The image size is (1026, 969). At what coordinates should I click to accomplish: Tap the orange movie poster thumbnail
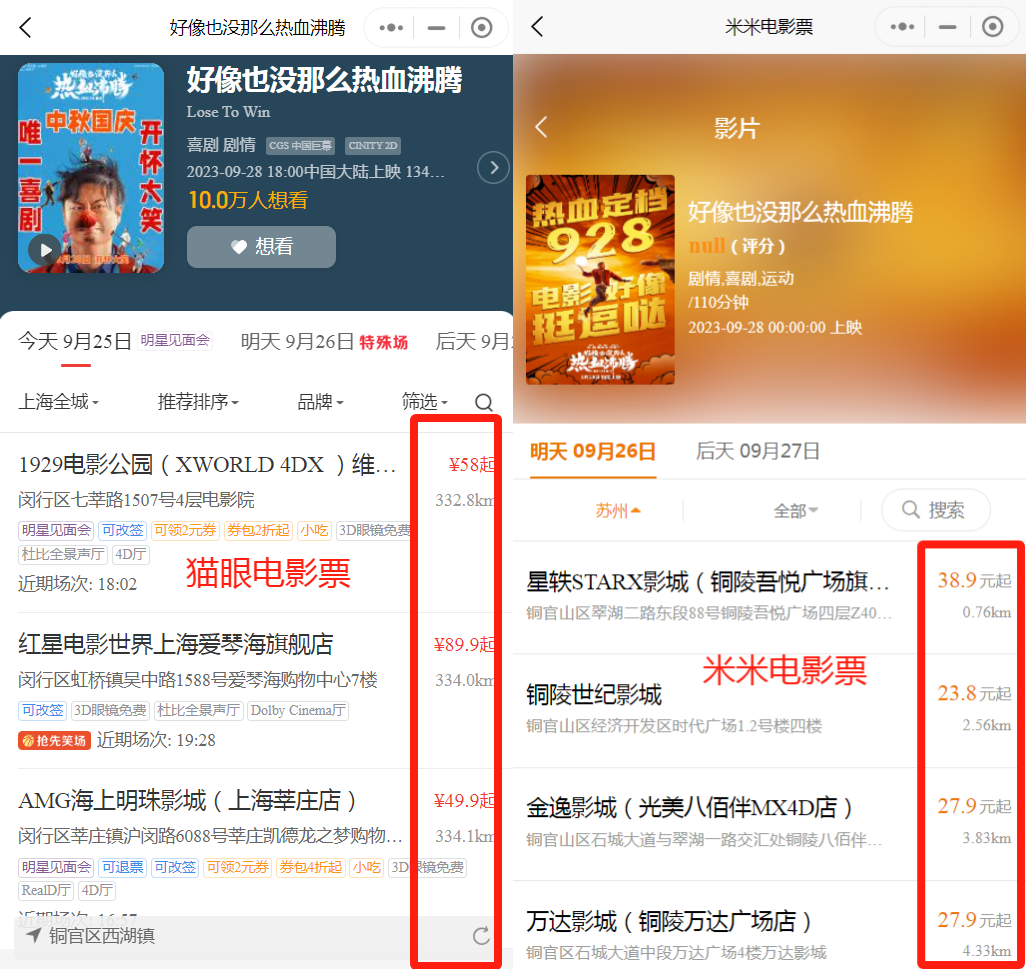pos(600,279)
